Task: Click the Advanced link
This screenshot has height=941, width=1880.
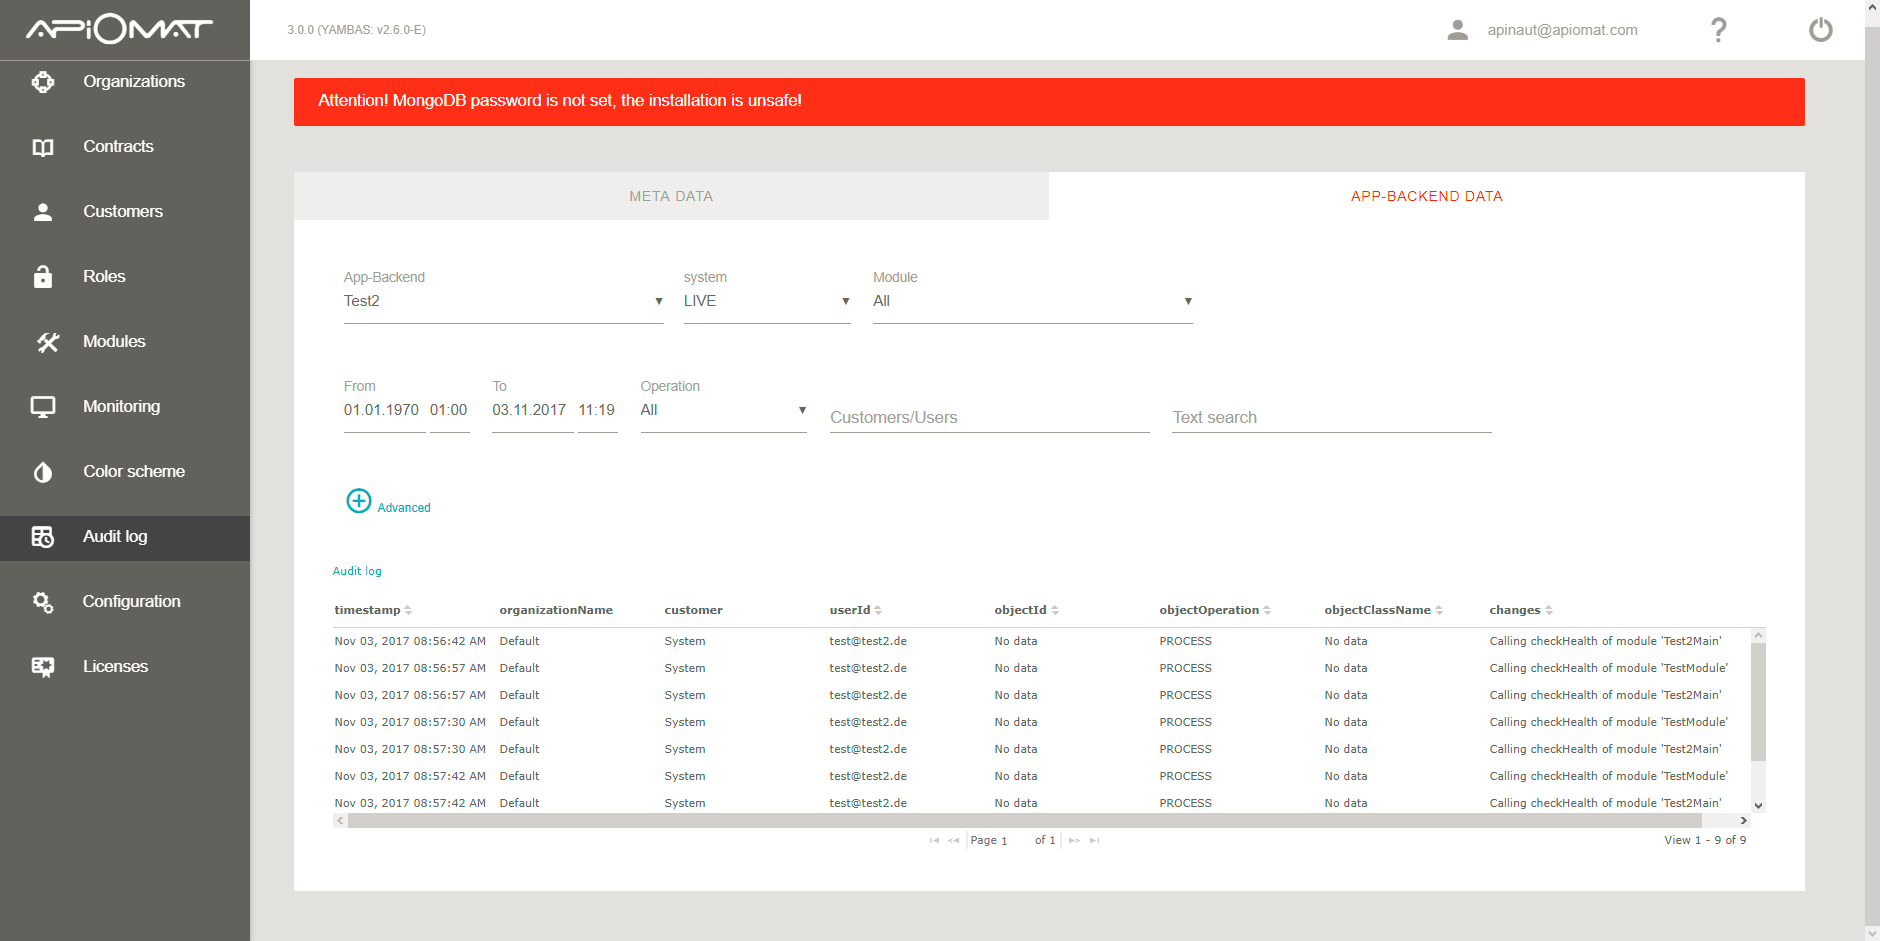Action: 404,508
